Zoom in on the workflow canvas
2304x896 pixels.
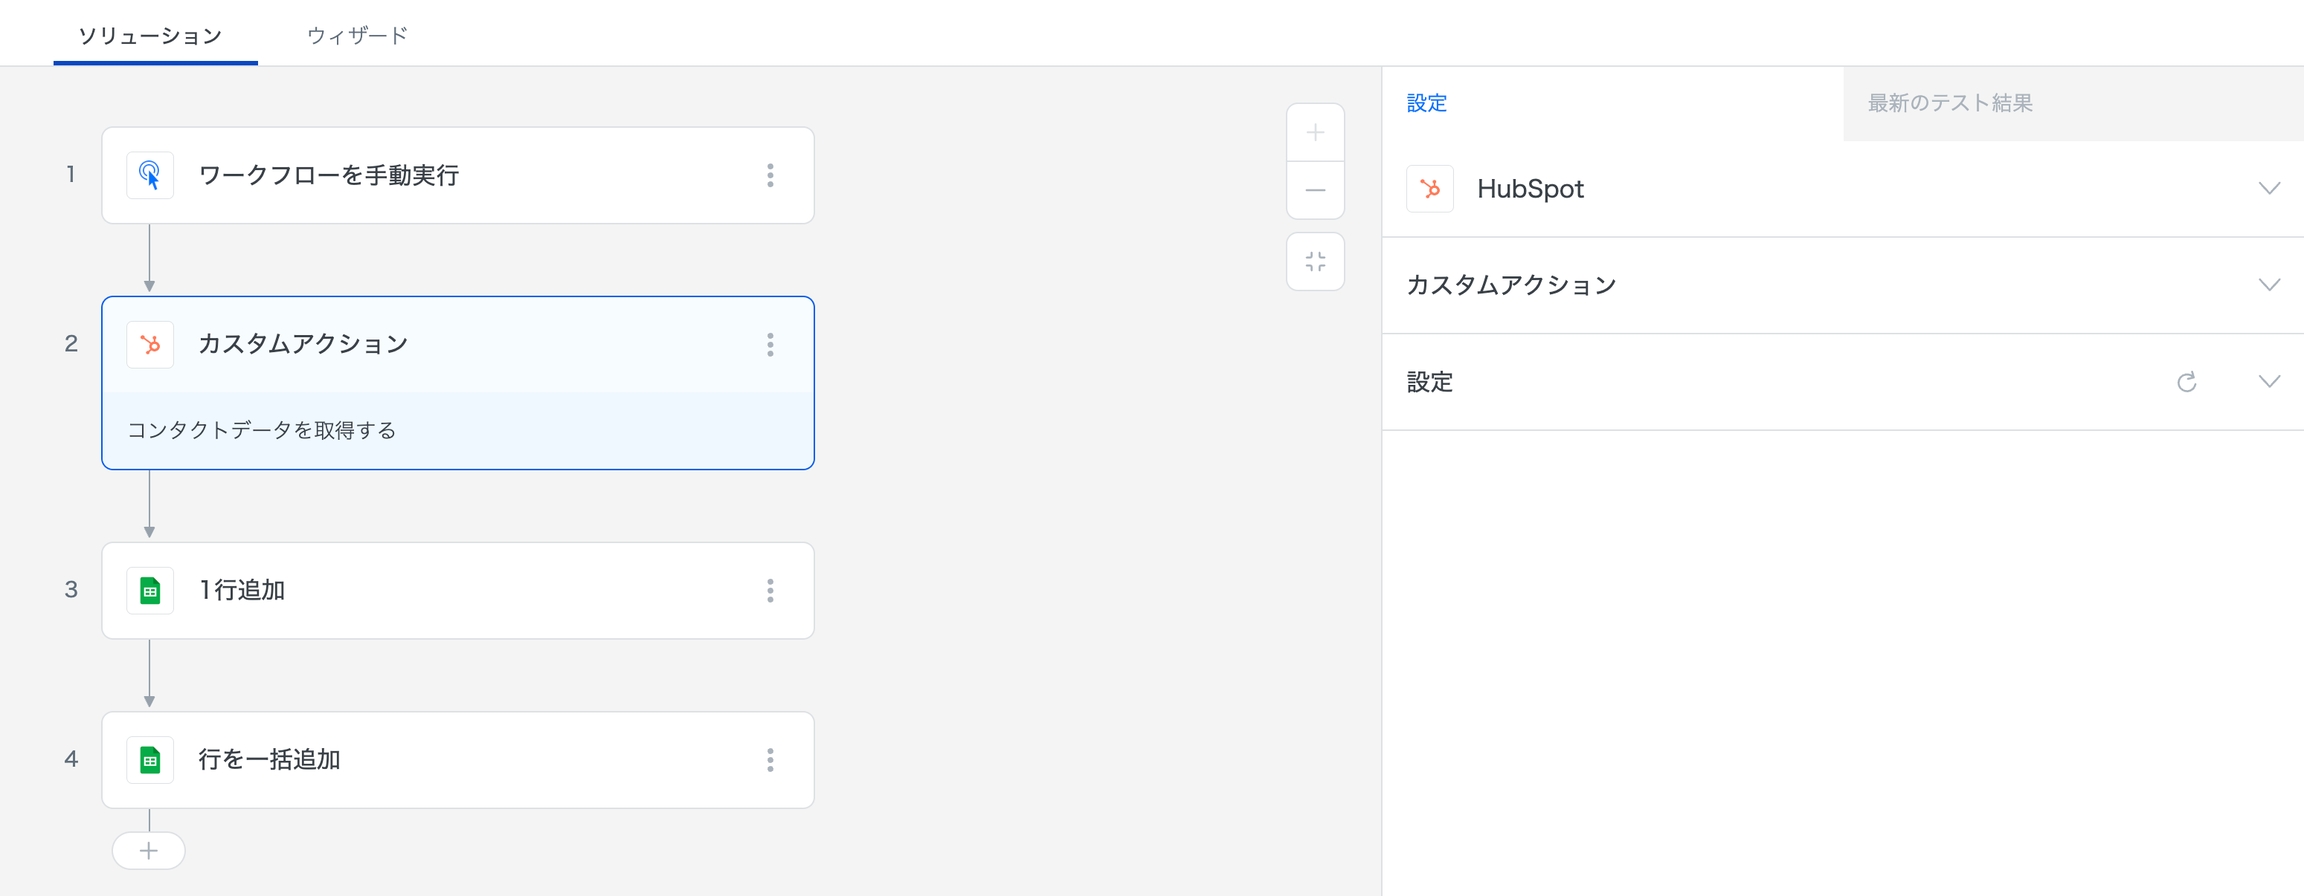point(1315,133)
